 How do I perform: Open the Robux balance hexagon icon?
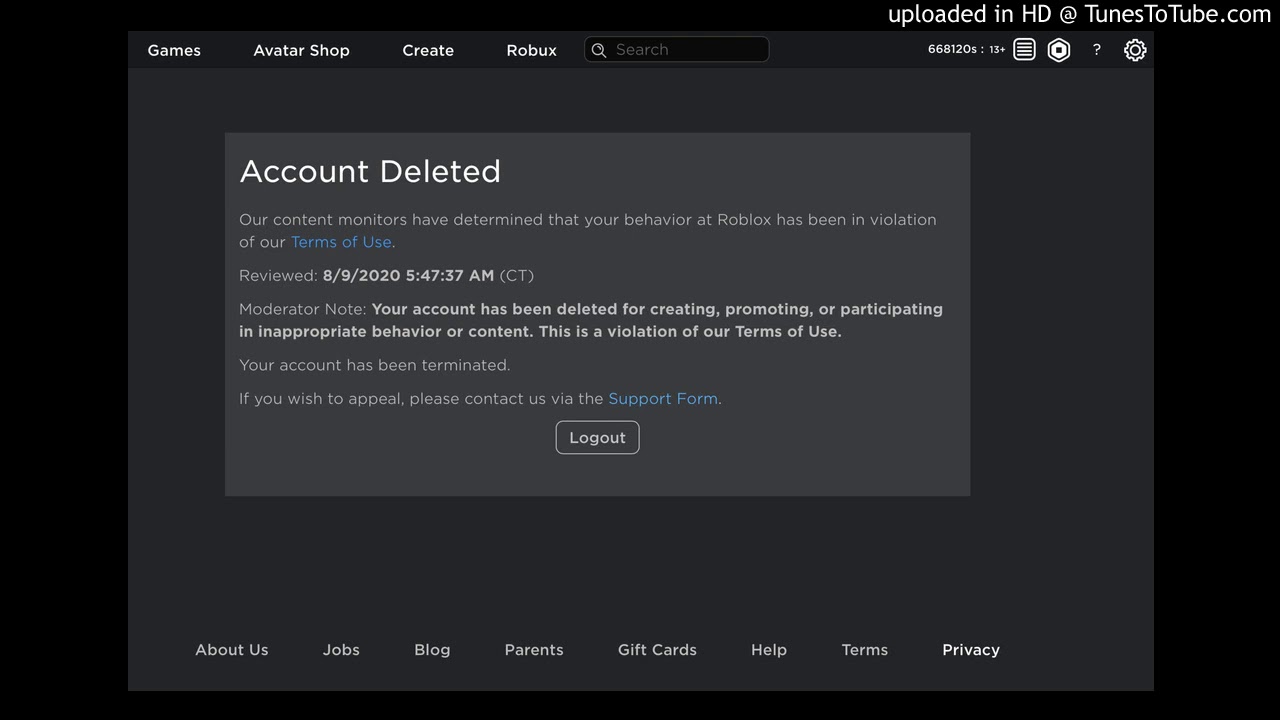1059,50
